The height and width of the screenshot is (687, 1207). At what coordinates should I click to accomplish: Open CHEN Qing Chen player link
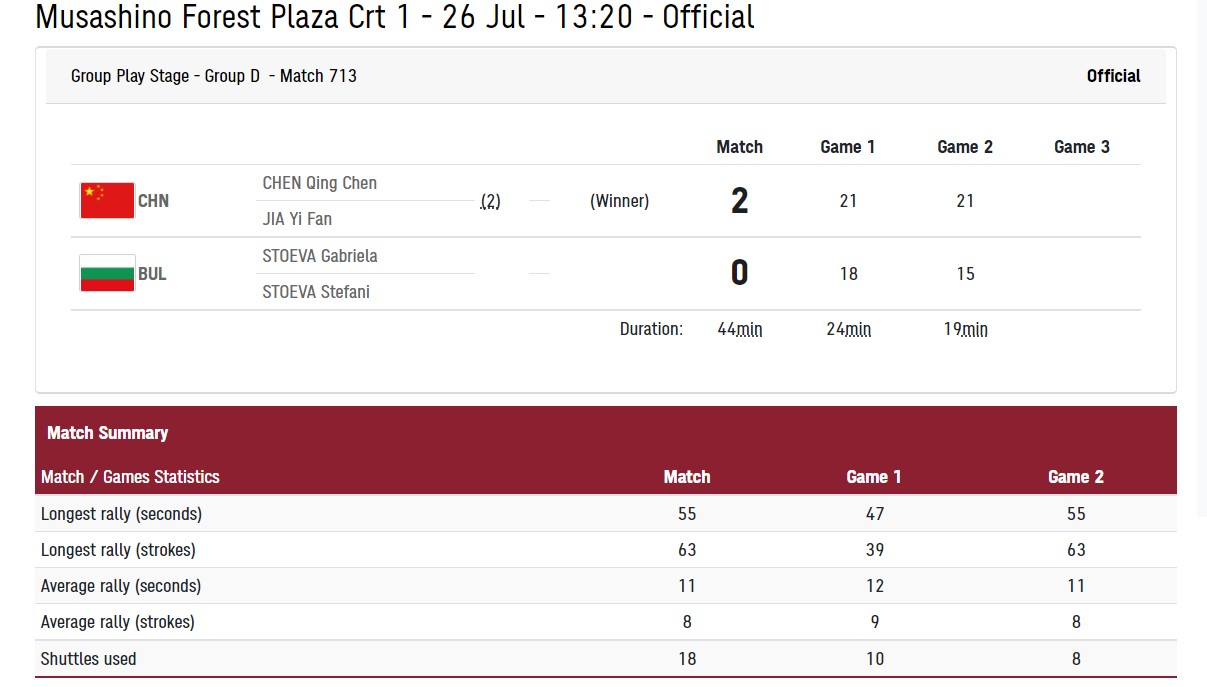click(x=320, y=183)
